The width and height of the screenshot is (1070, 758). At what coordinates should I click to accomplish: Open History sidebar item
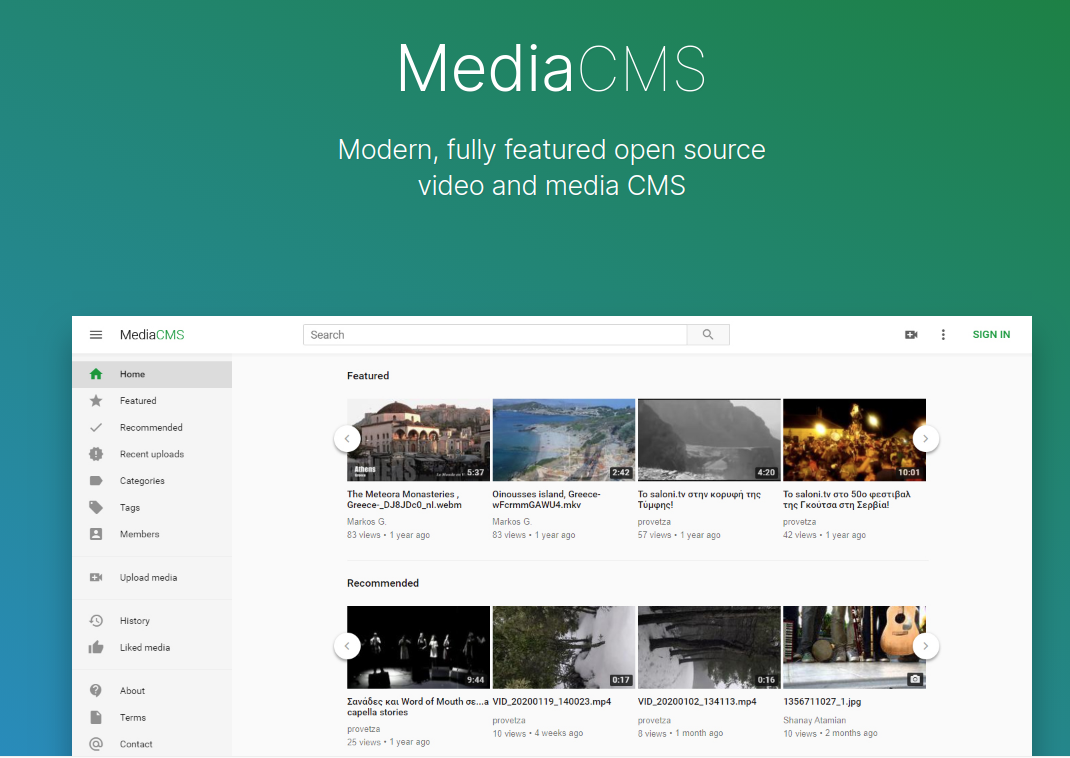152,621
